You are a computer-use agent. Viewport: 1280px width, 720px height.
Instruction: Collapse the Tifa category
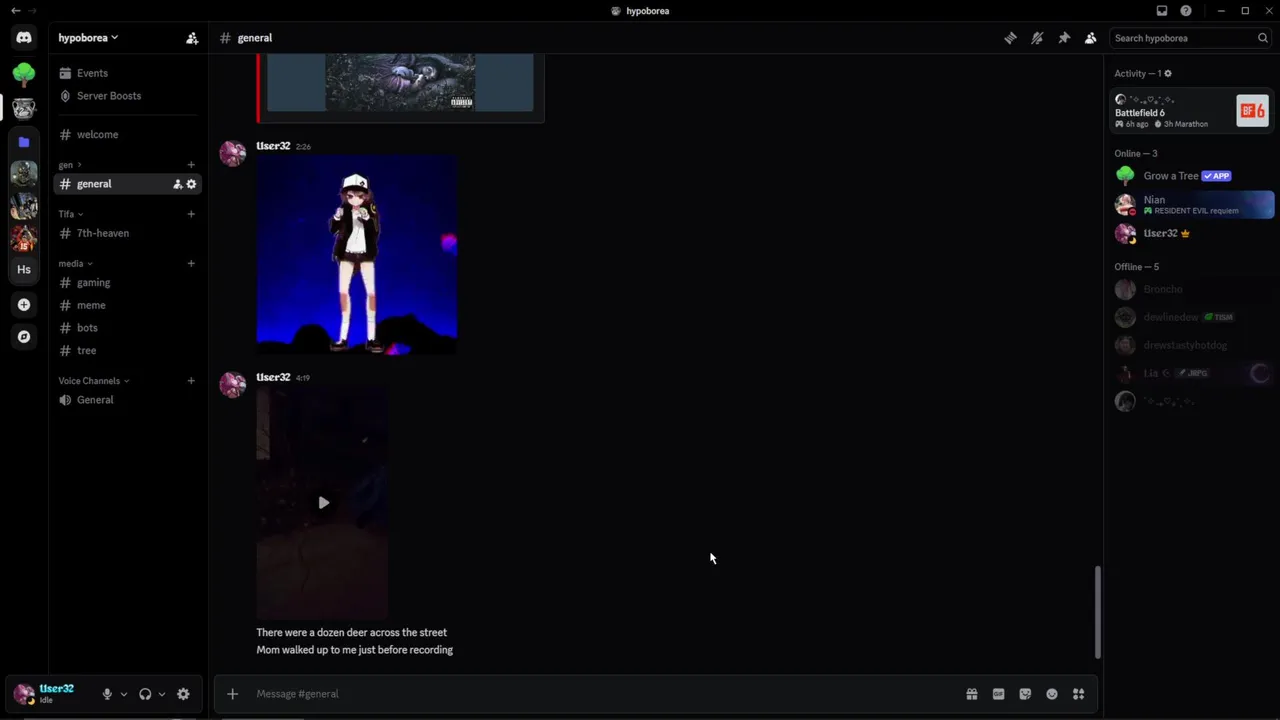(70, 214)
